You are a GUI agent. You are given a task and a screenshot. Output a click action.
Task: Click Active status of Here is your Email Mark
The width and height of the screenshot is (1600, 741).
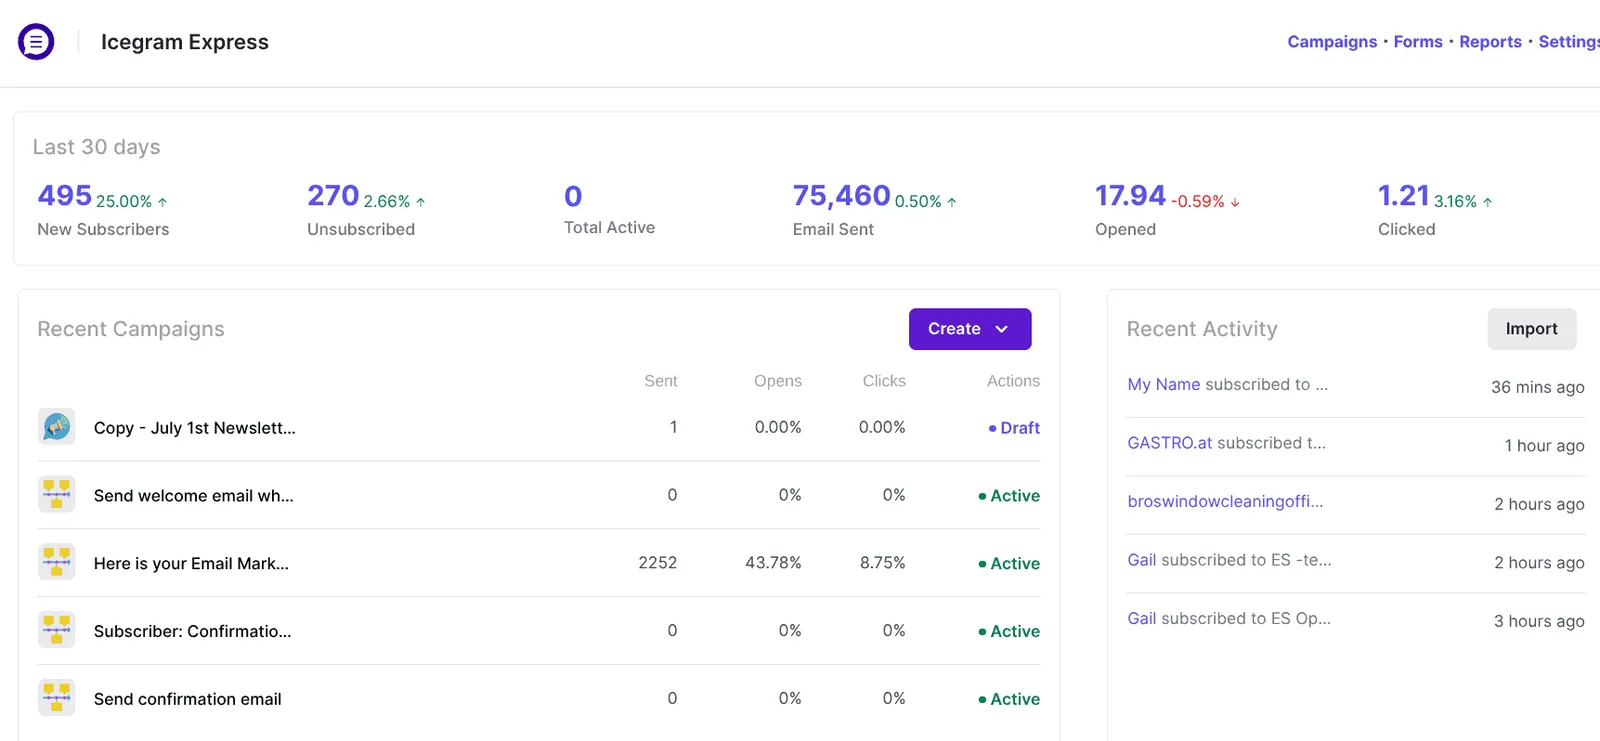click(1009, 564)
